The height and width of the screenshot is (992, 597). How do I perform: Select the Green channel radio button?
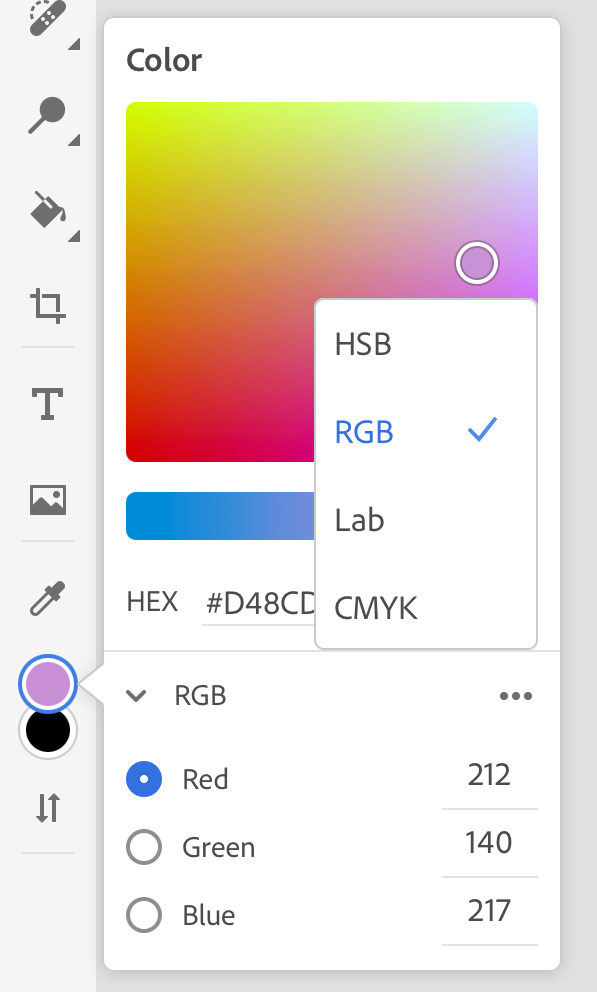pyautogui.click(x=143, y=846)
